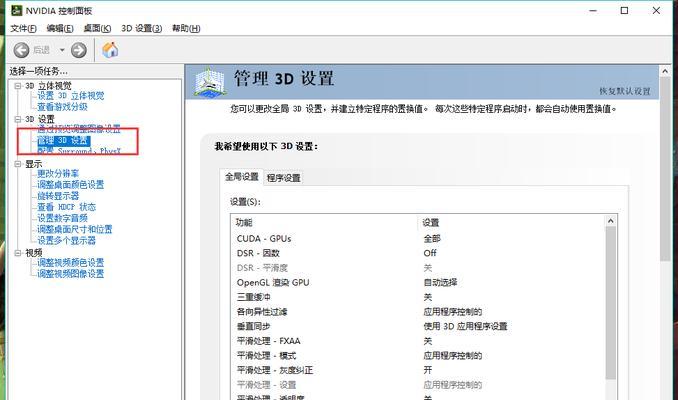Select 管理 3D 设置 in task tree
This screenshot has height=400, width=678.
tap(64, 140)
